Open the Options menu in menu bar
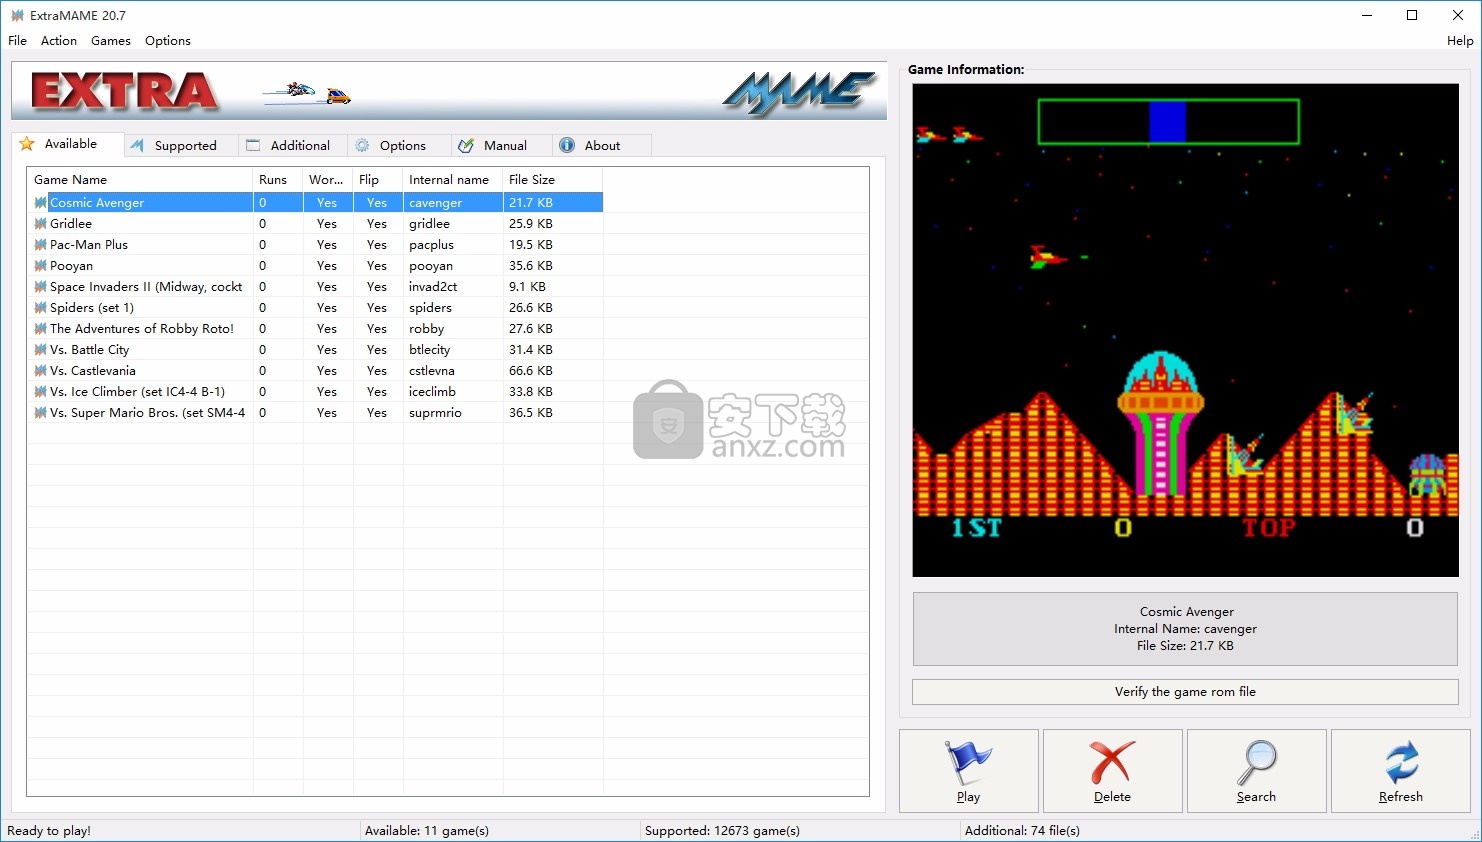Screen dimensions: 1482x842 [x=168, y=41]
